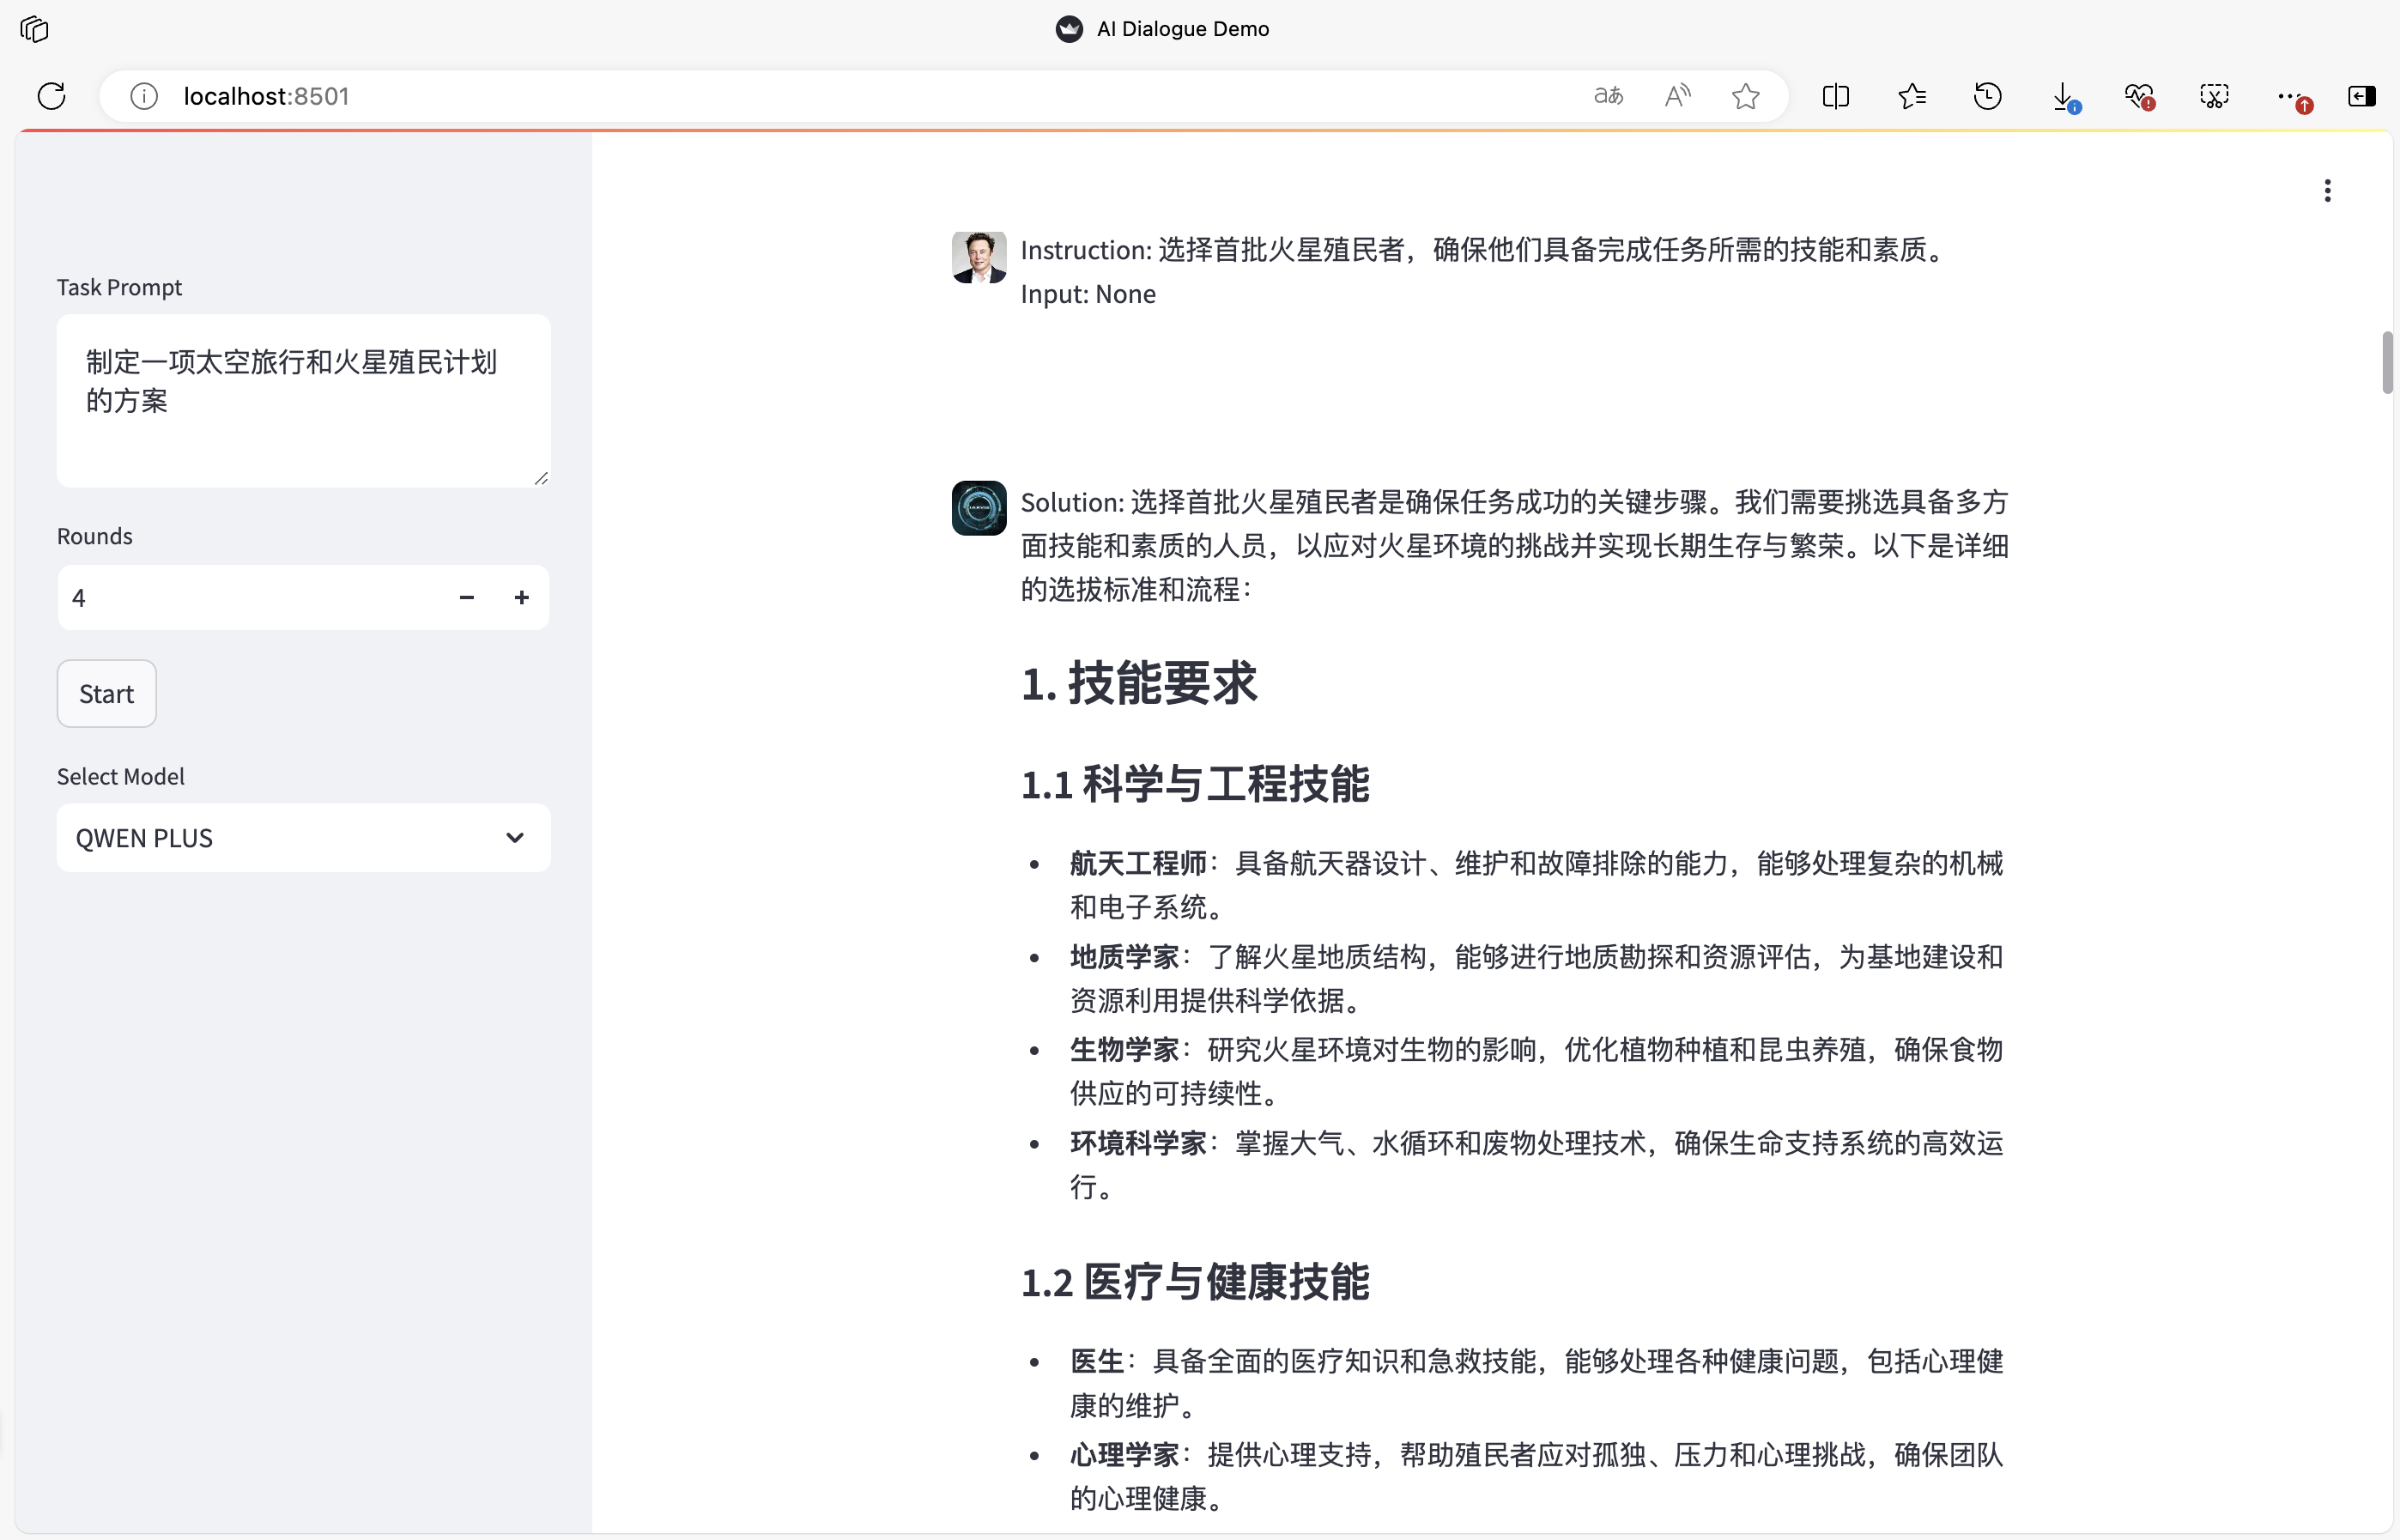The height and width of the screenshot is (1540, 2400).
Task: Open the downloads icon
Action: point(2063,96)
